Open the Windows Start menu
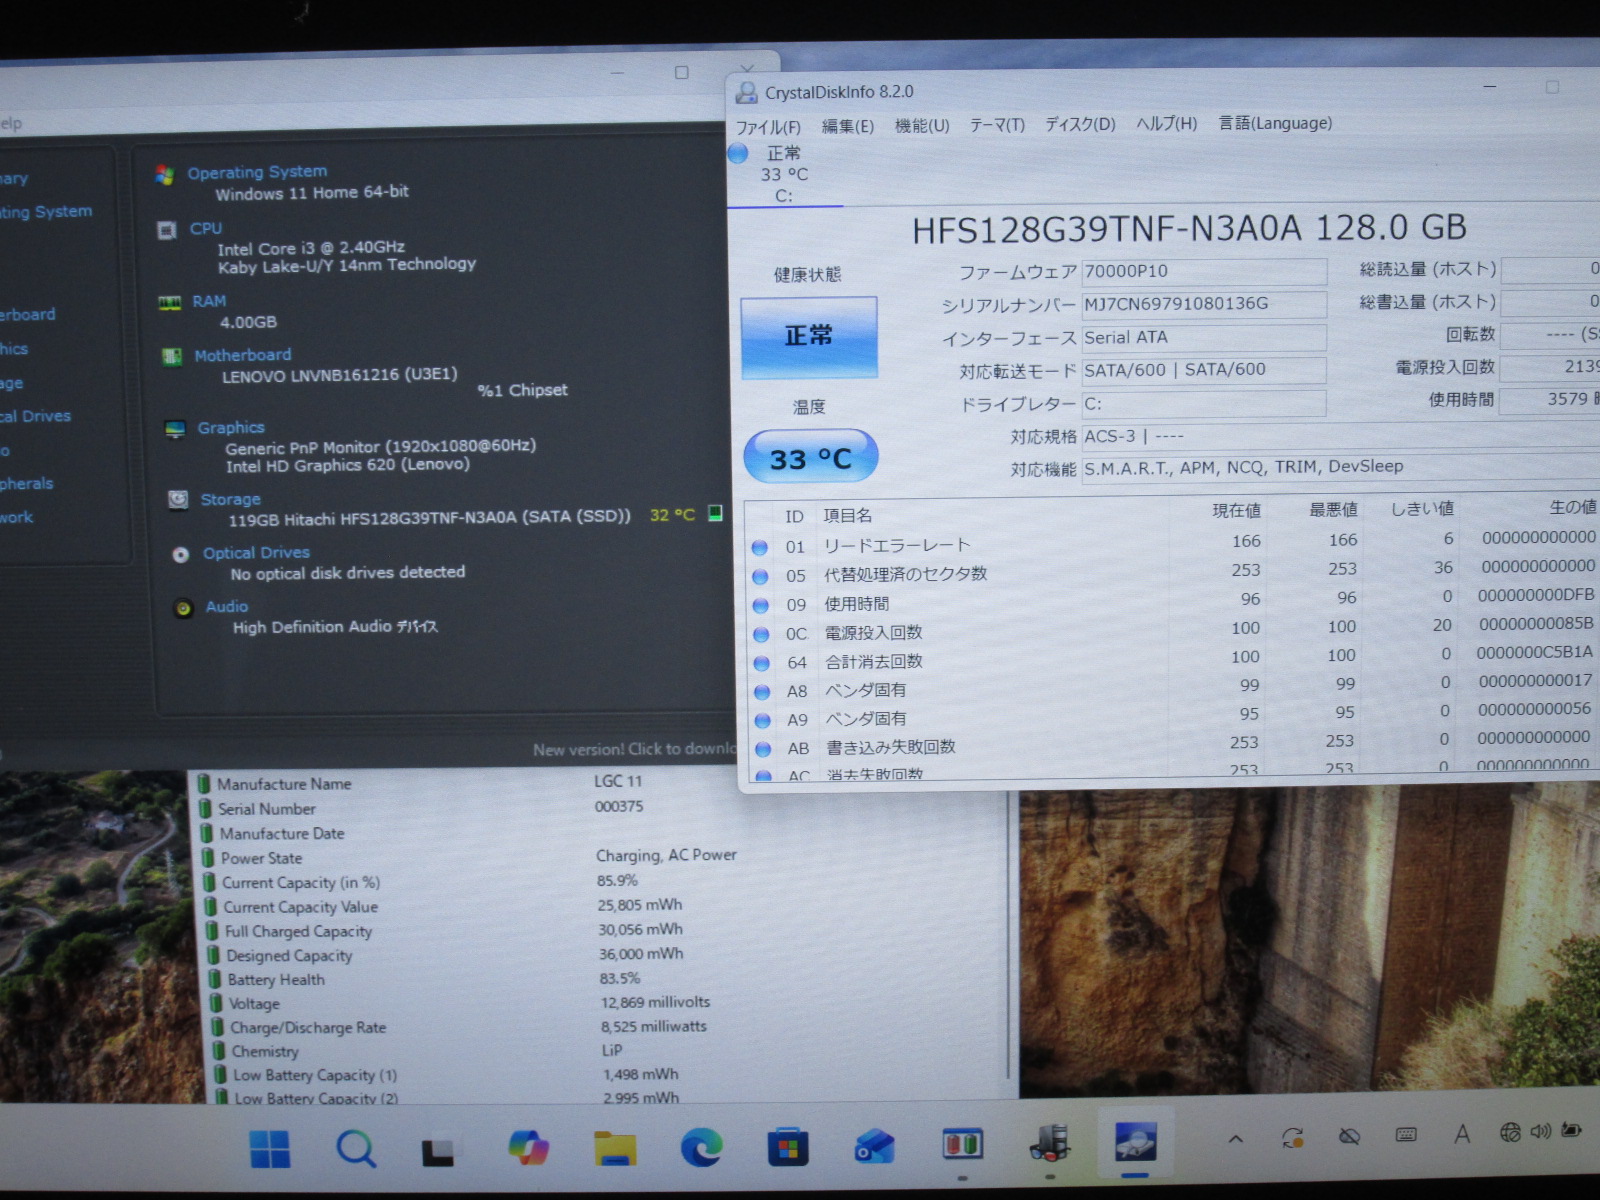Viewport: 1600px width, 1200px height. coord(269,1148)
